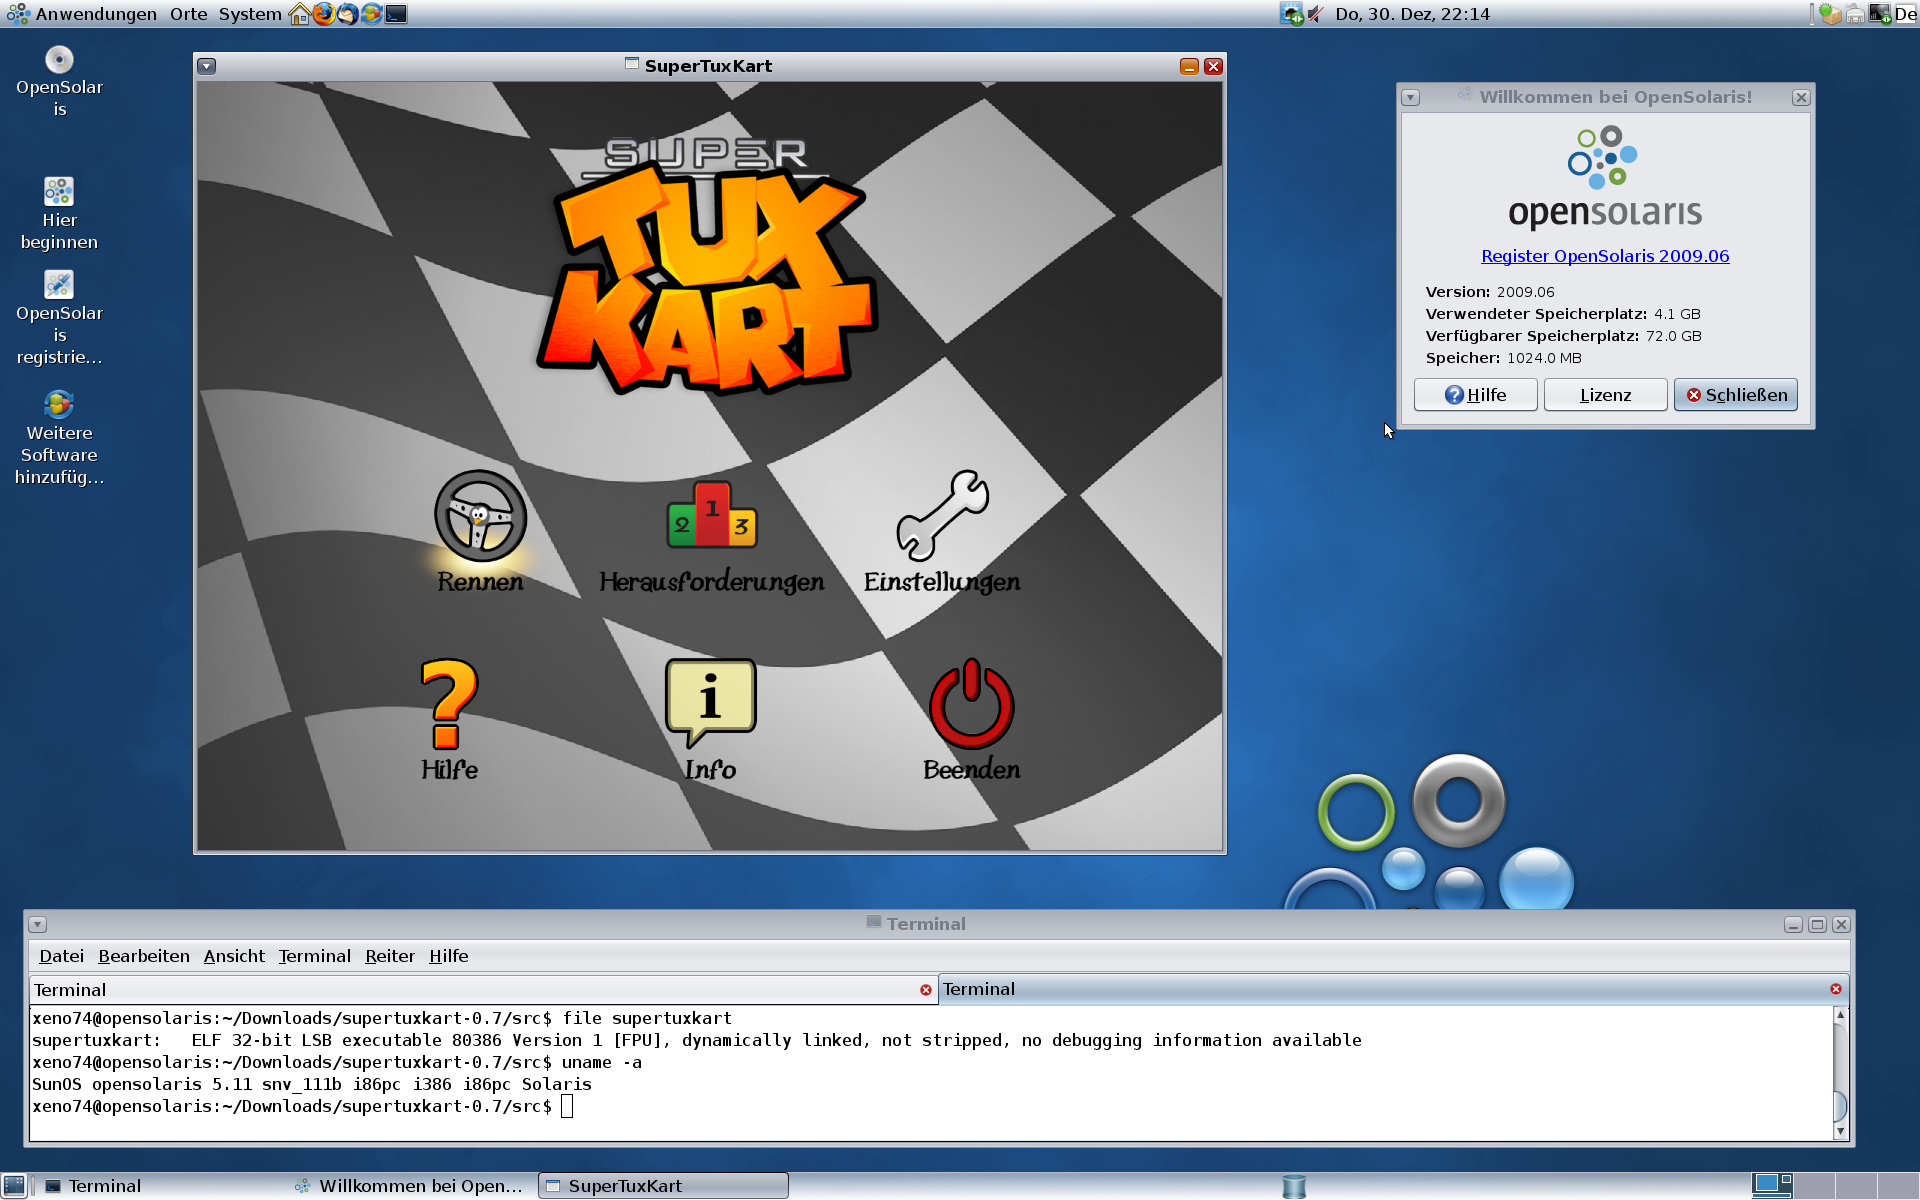Click the network status icon beside volume
The width and height of the screenshot is (1920, 1200).
1291,14
